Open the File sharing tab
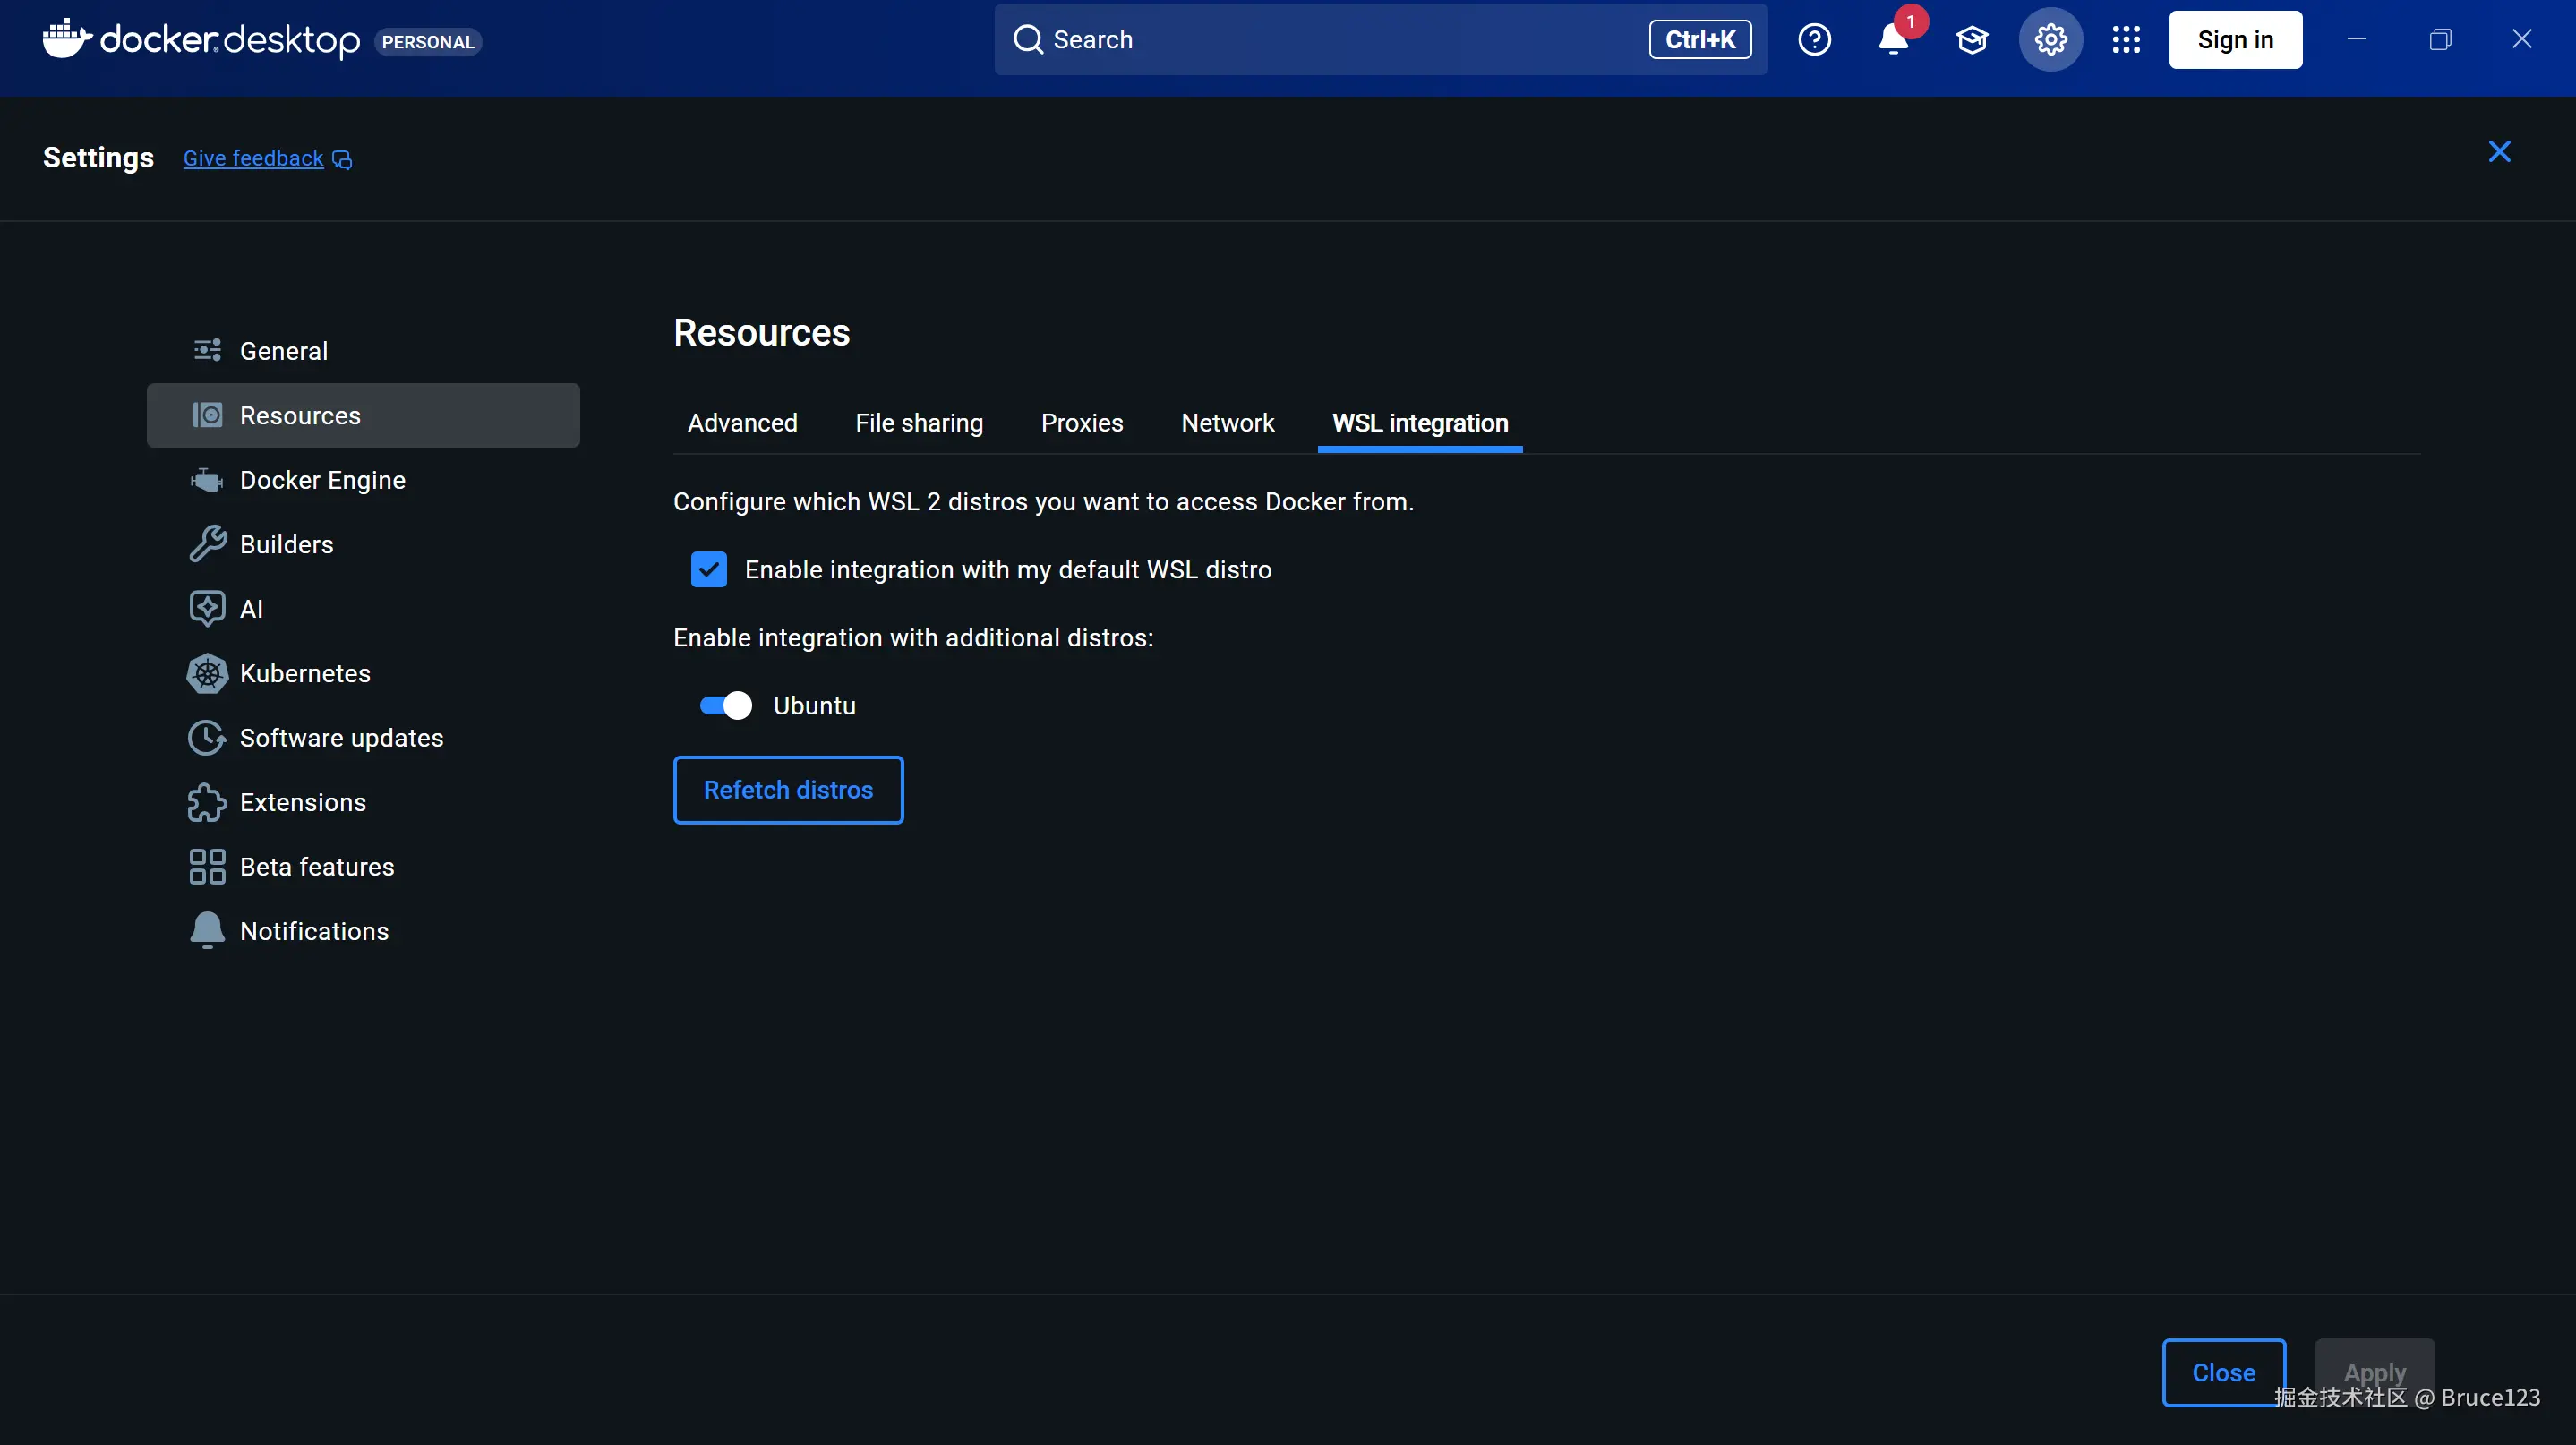 click(919, 423)
